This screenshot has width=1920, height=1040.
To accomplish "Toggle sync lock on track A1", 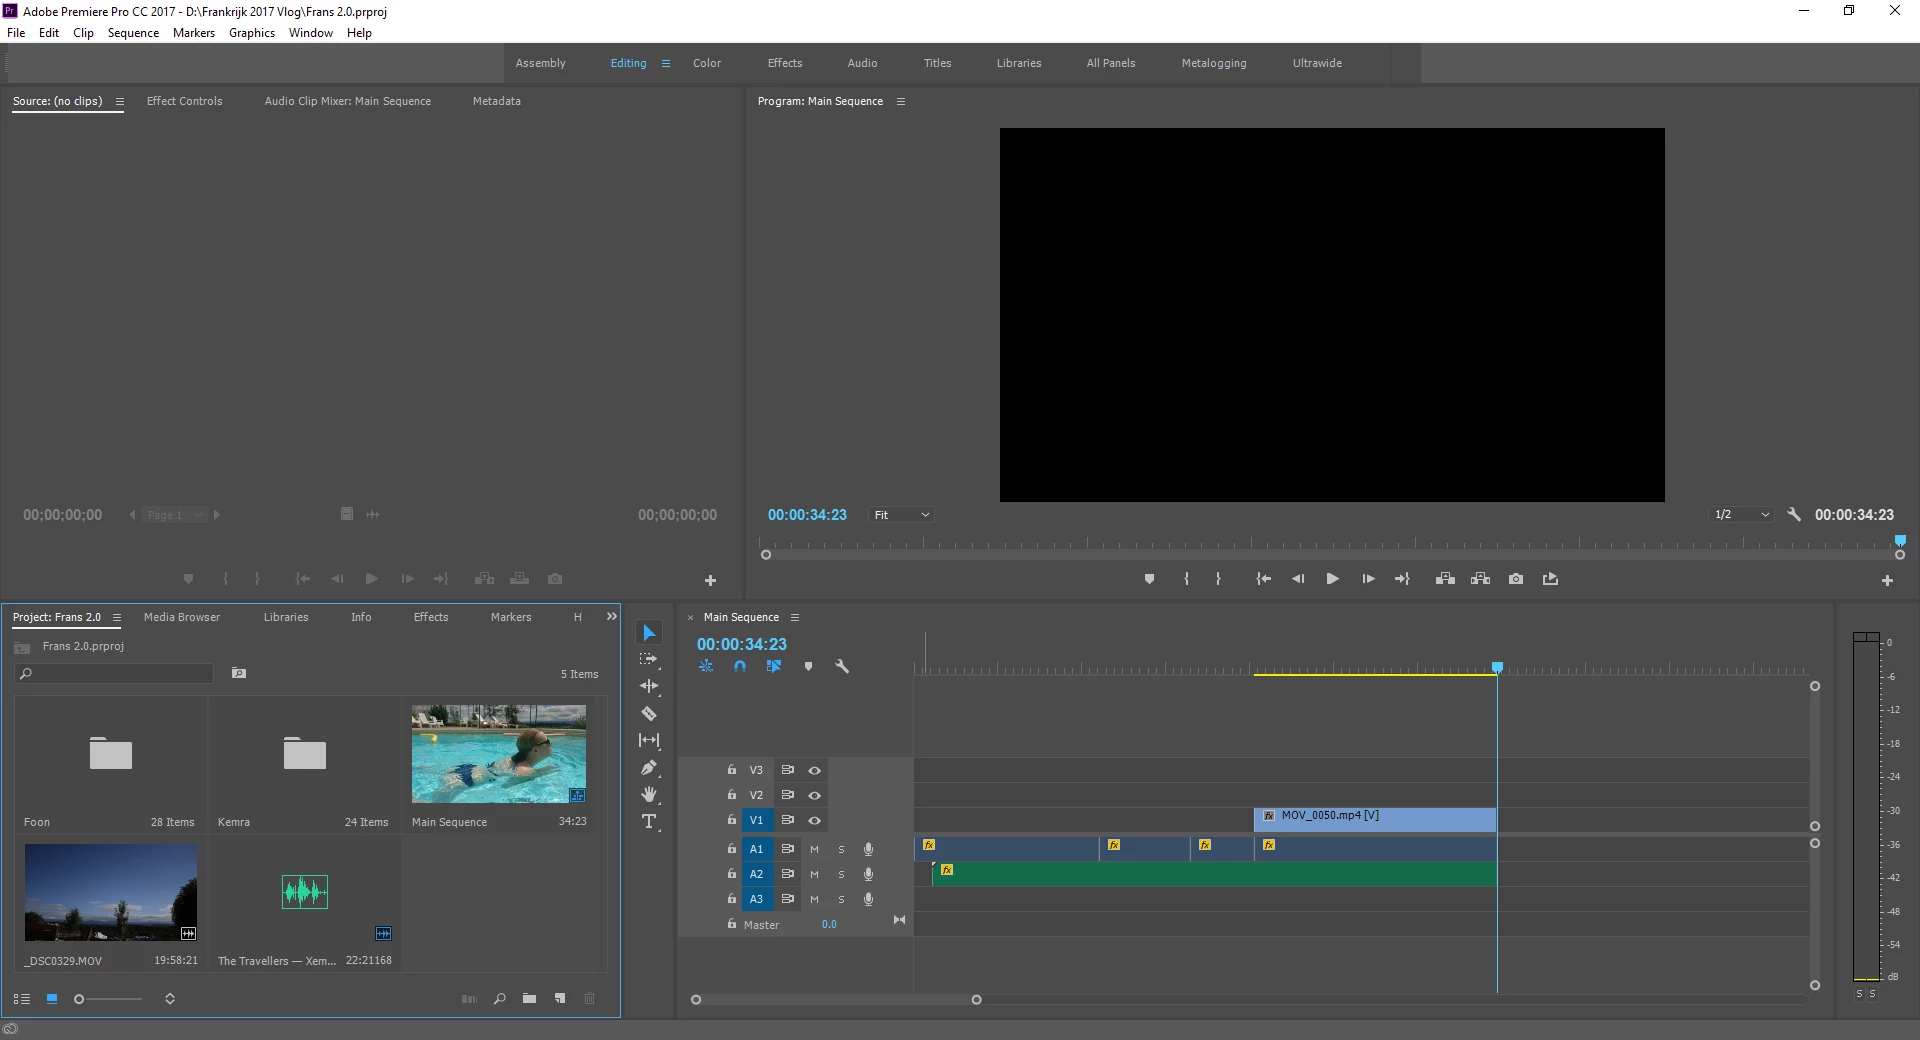I will point(787,849).
